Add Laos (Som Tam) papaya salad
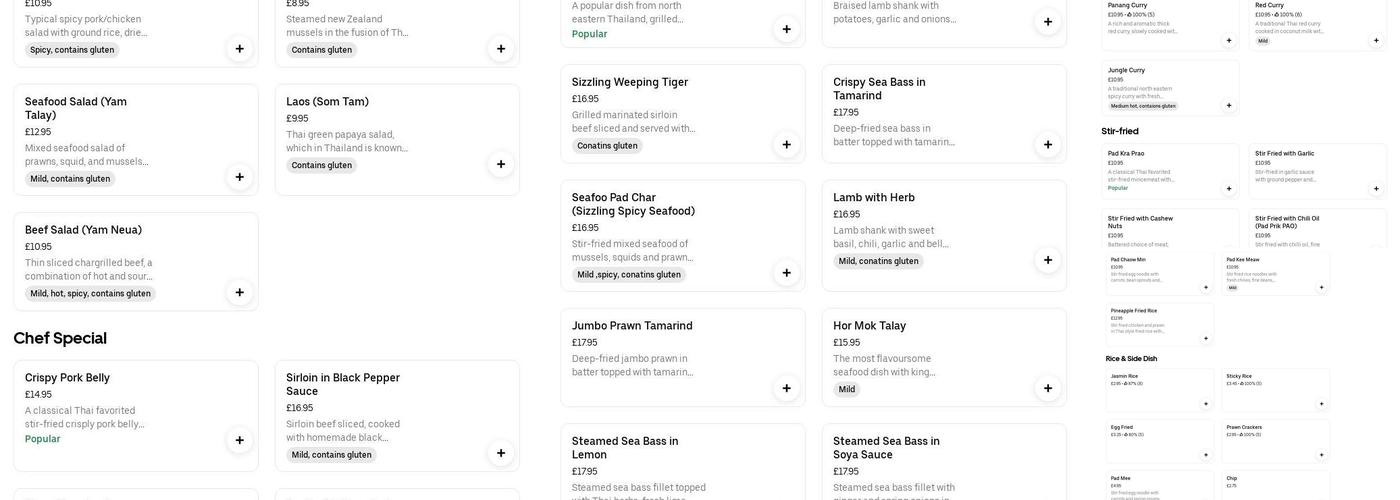 pos(501,164)
